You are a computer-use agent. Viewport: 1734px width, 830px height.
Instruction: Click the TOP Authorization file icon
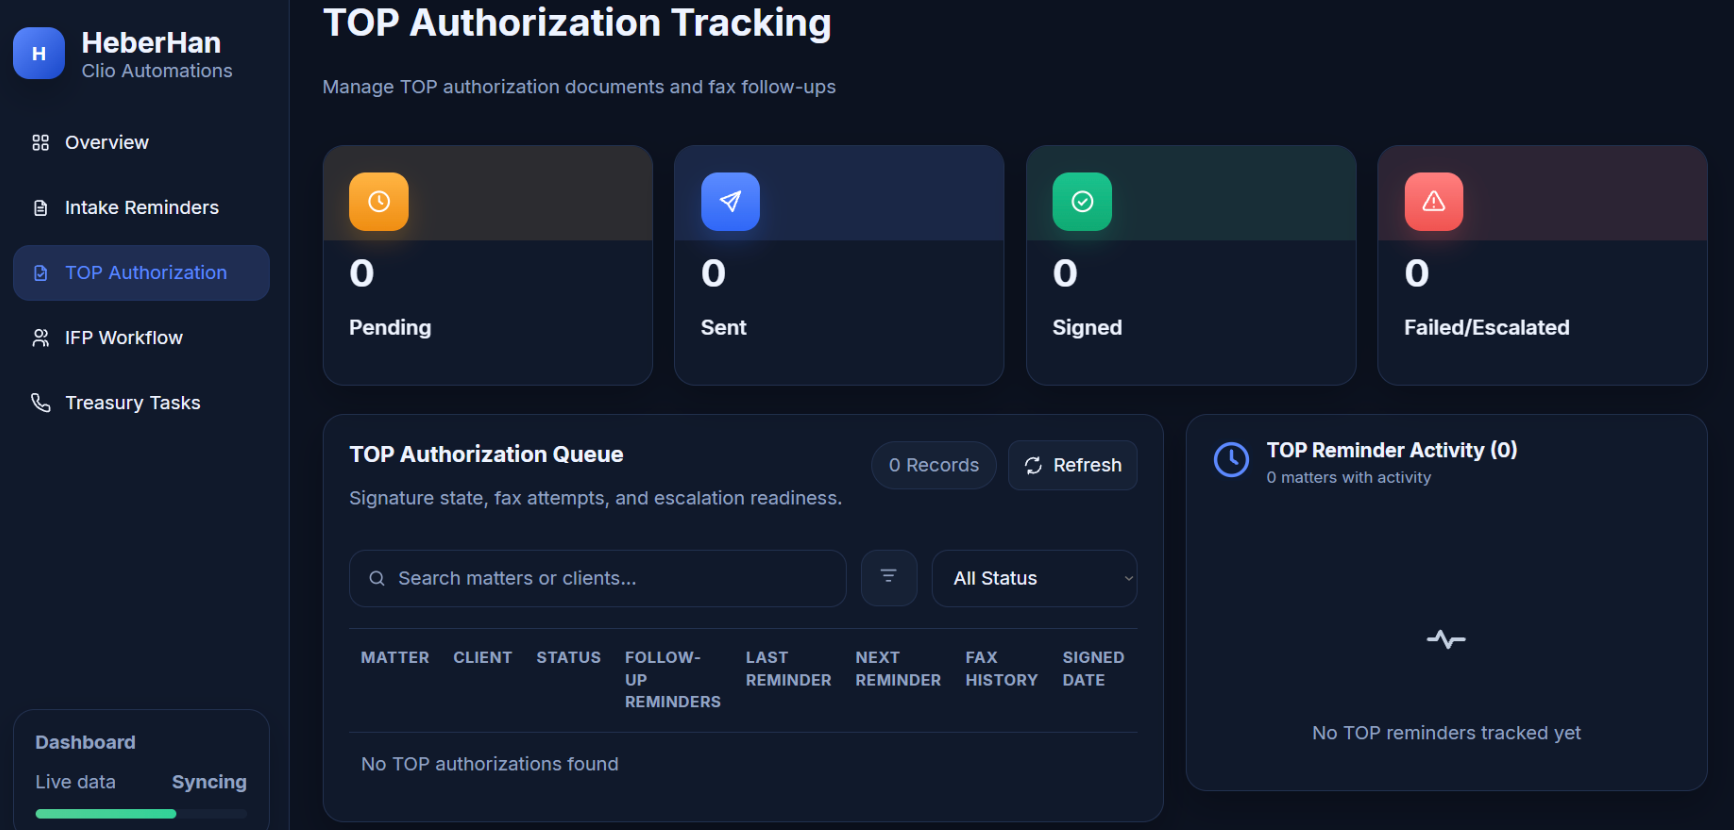(40, 273)
